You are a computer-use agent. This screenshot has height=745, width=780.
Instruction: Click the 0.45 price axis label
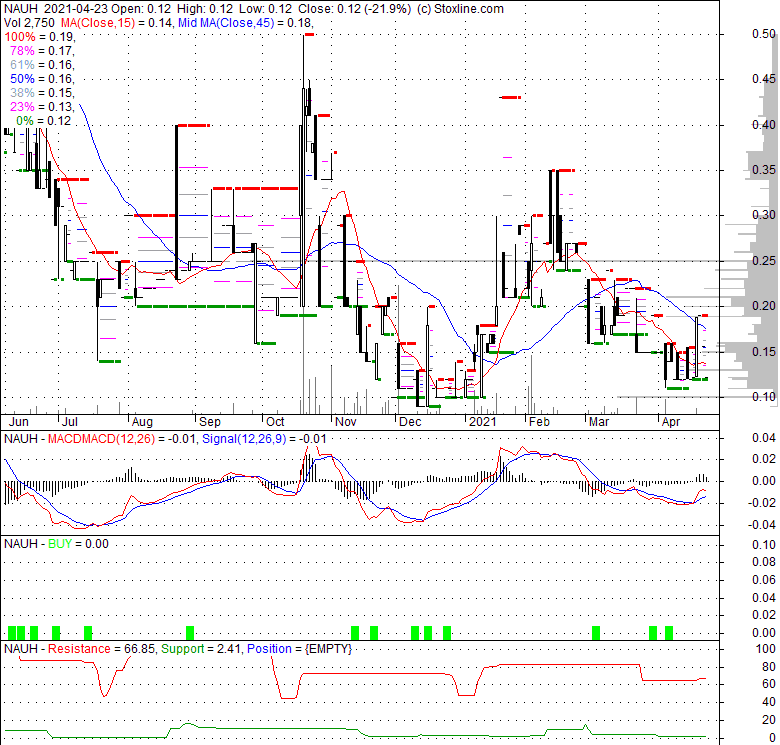click(764, 79)
